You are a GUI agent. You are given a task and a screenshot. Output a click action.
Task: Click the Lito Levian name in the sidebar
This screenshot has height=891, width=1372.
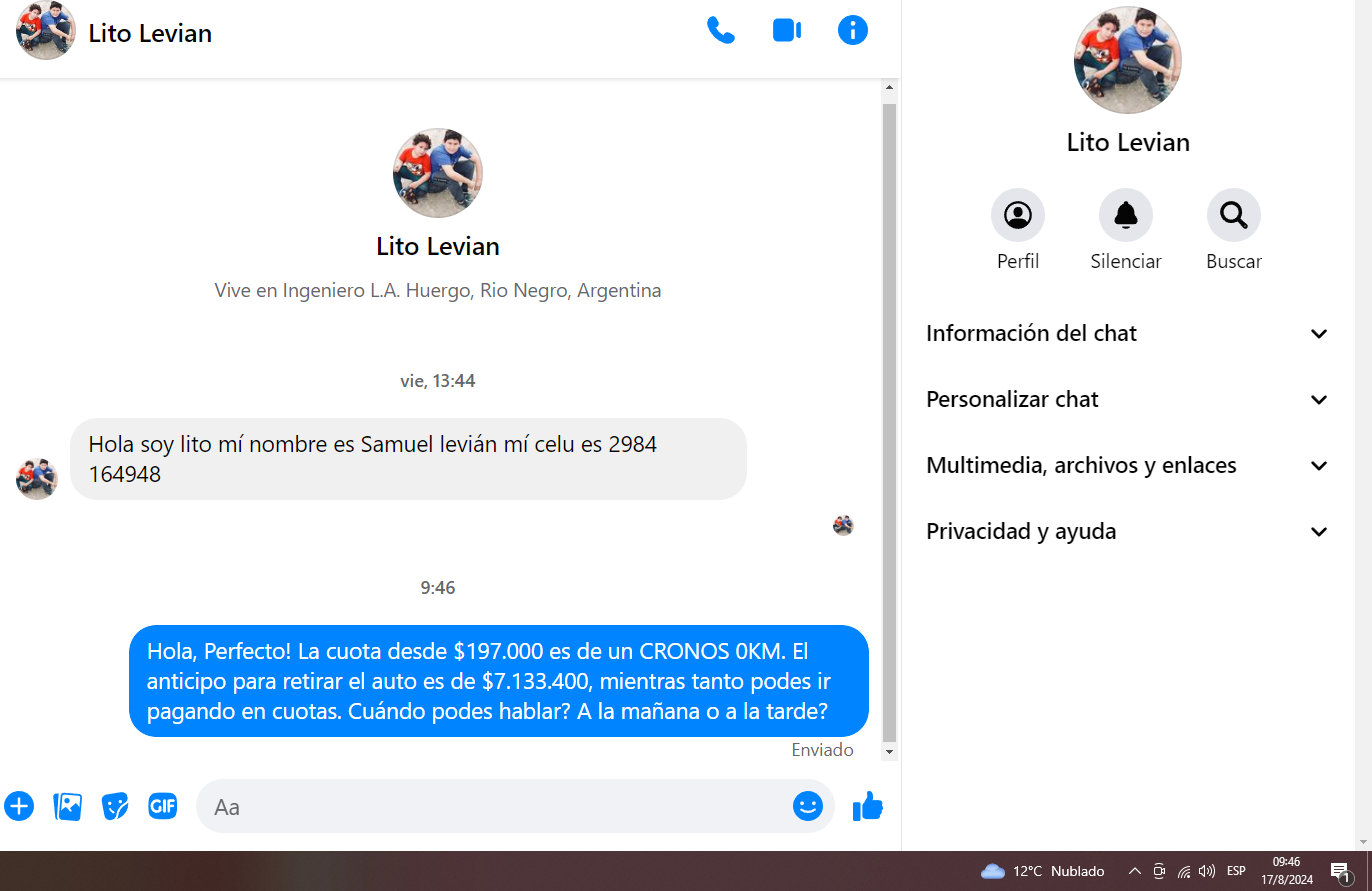1128,142
